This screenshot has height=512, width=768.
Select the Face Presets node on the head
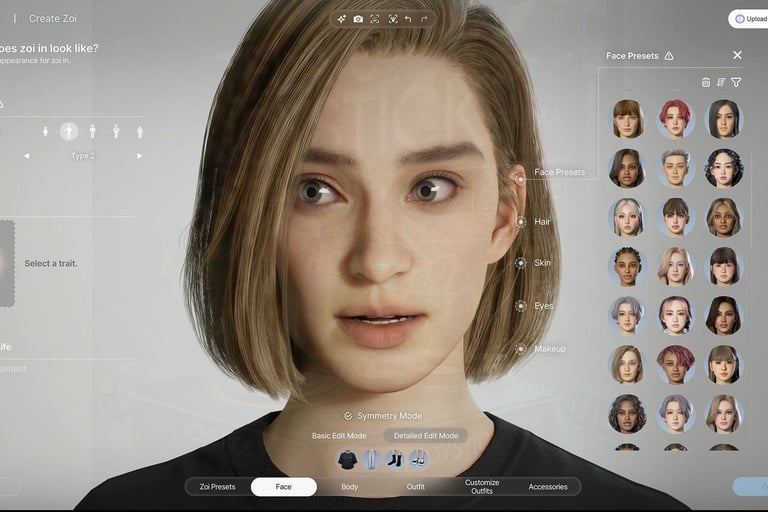pos(519,179)
